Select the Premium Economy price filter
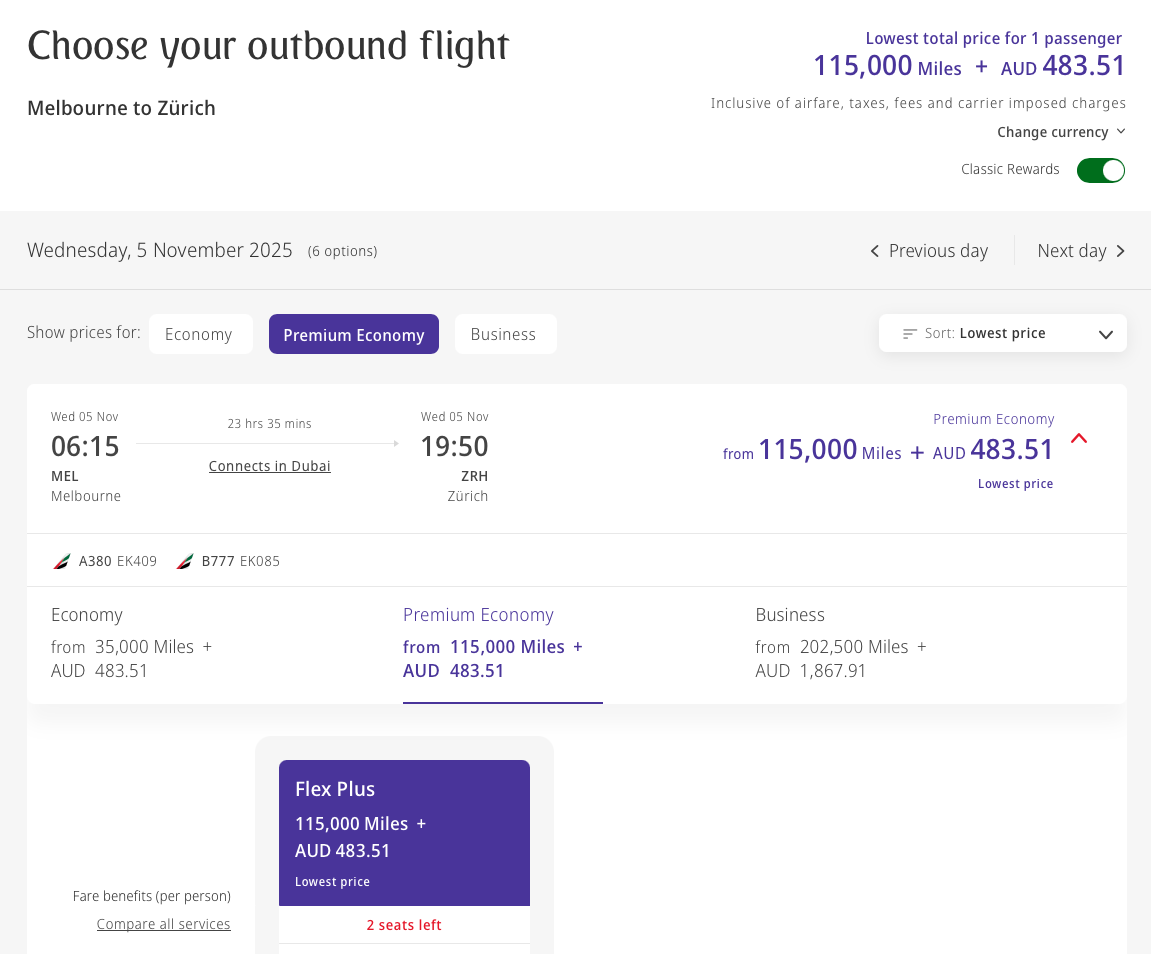Screen dimensions: 1151x954 [x=354, y=334]
